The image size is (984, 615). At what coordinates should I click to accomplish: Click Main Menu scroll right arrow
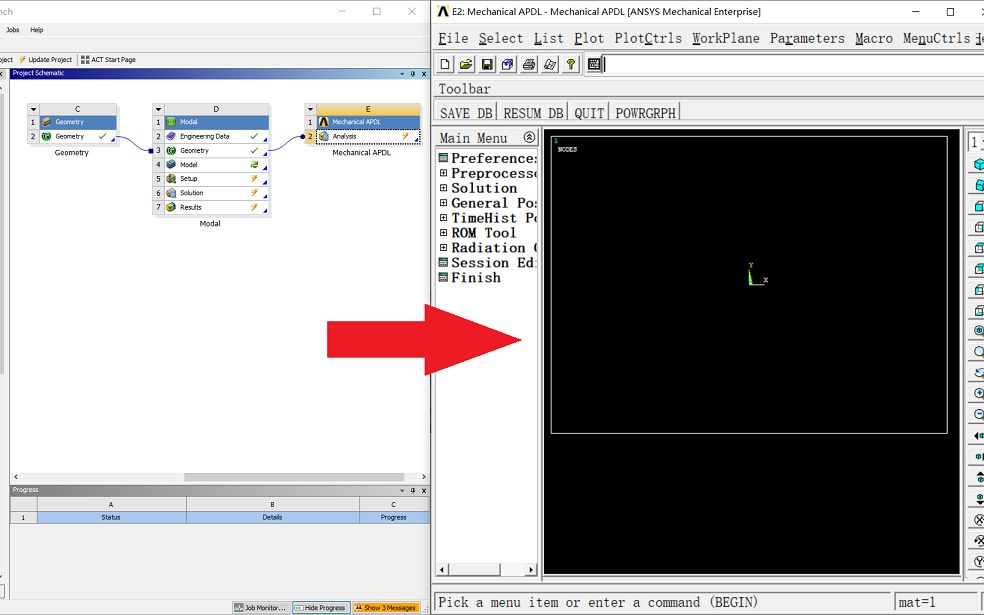coord(531,570)
